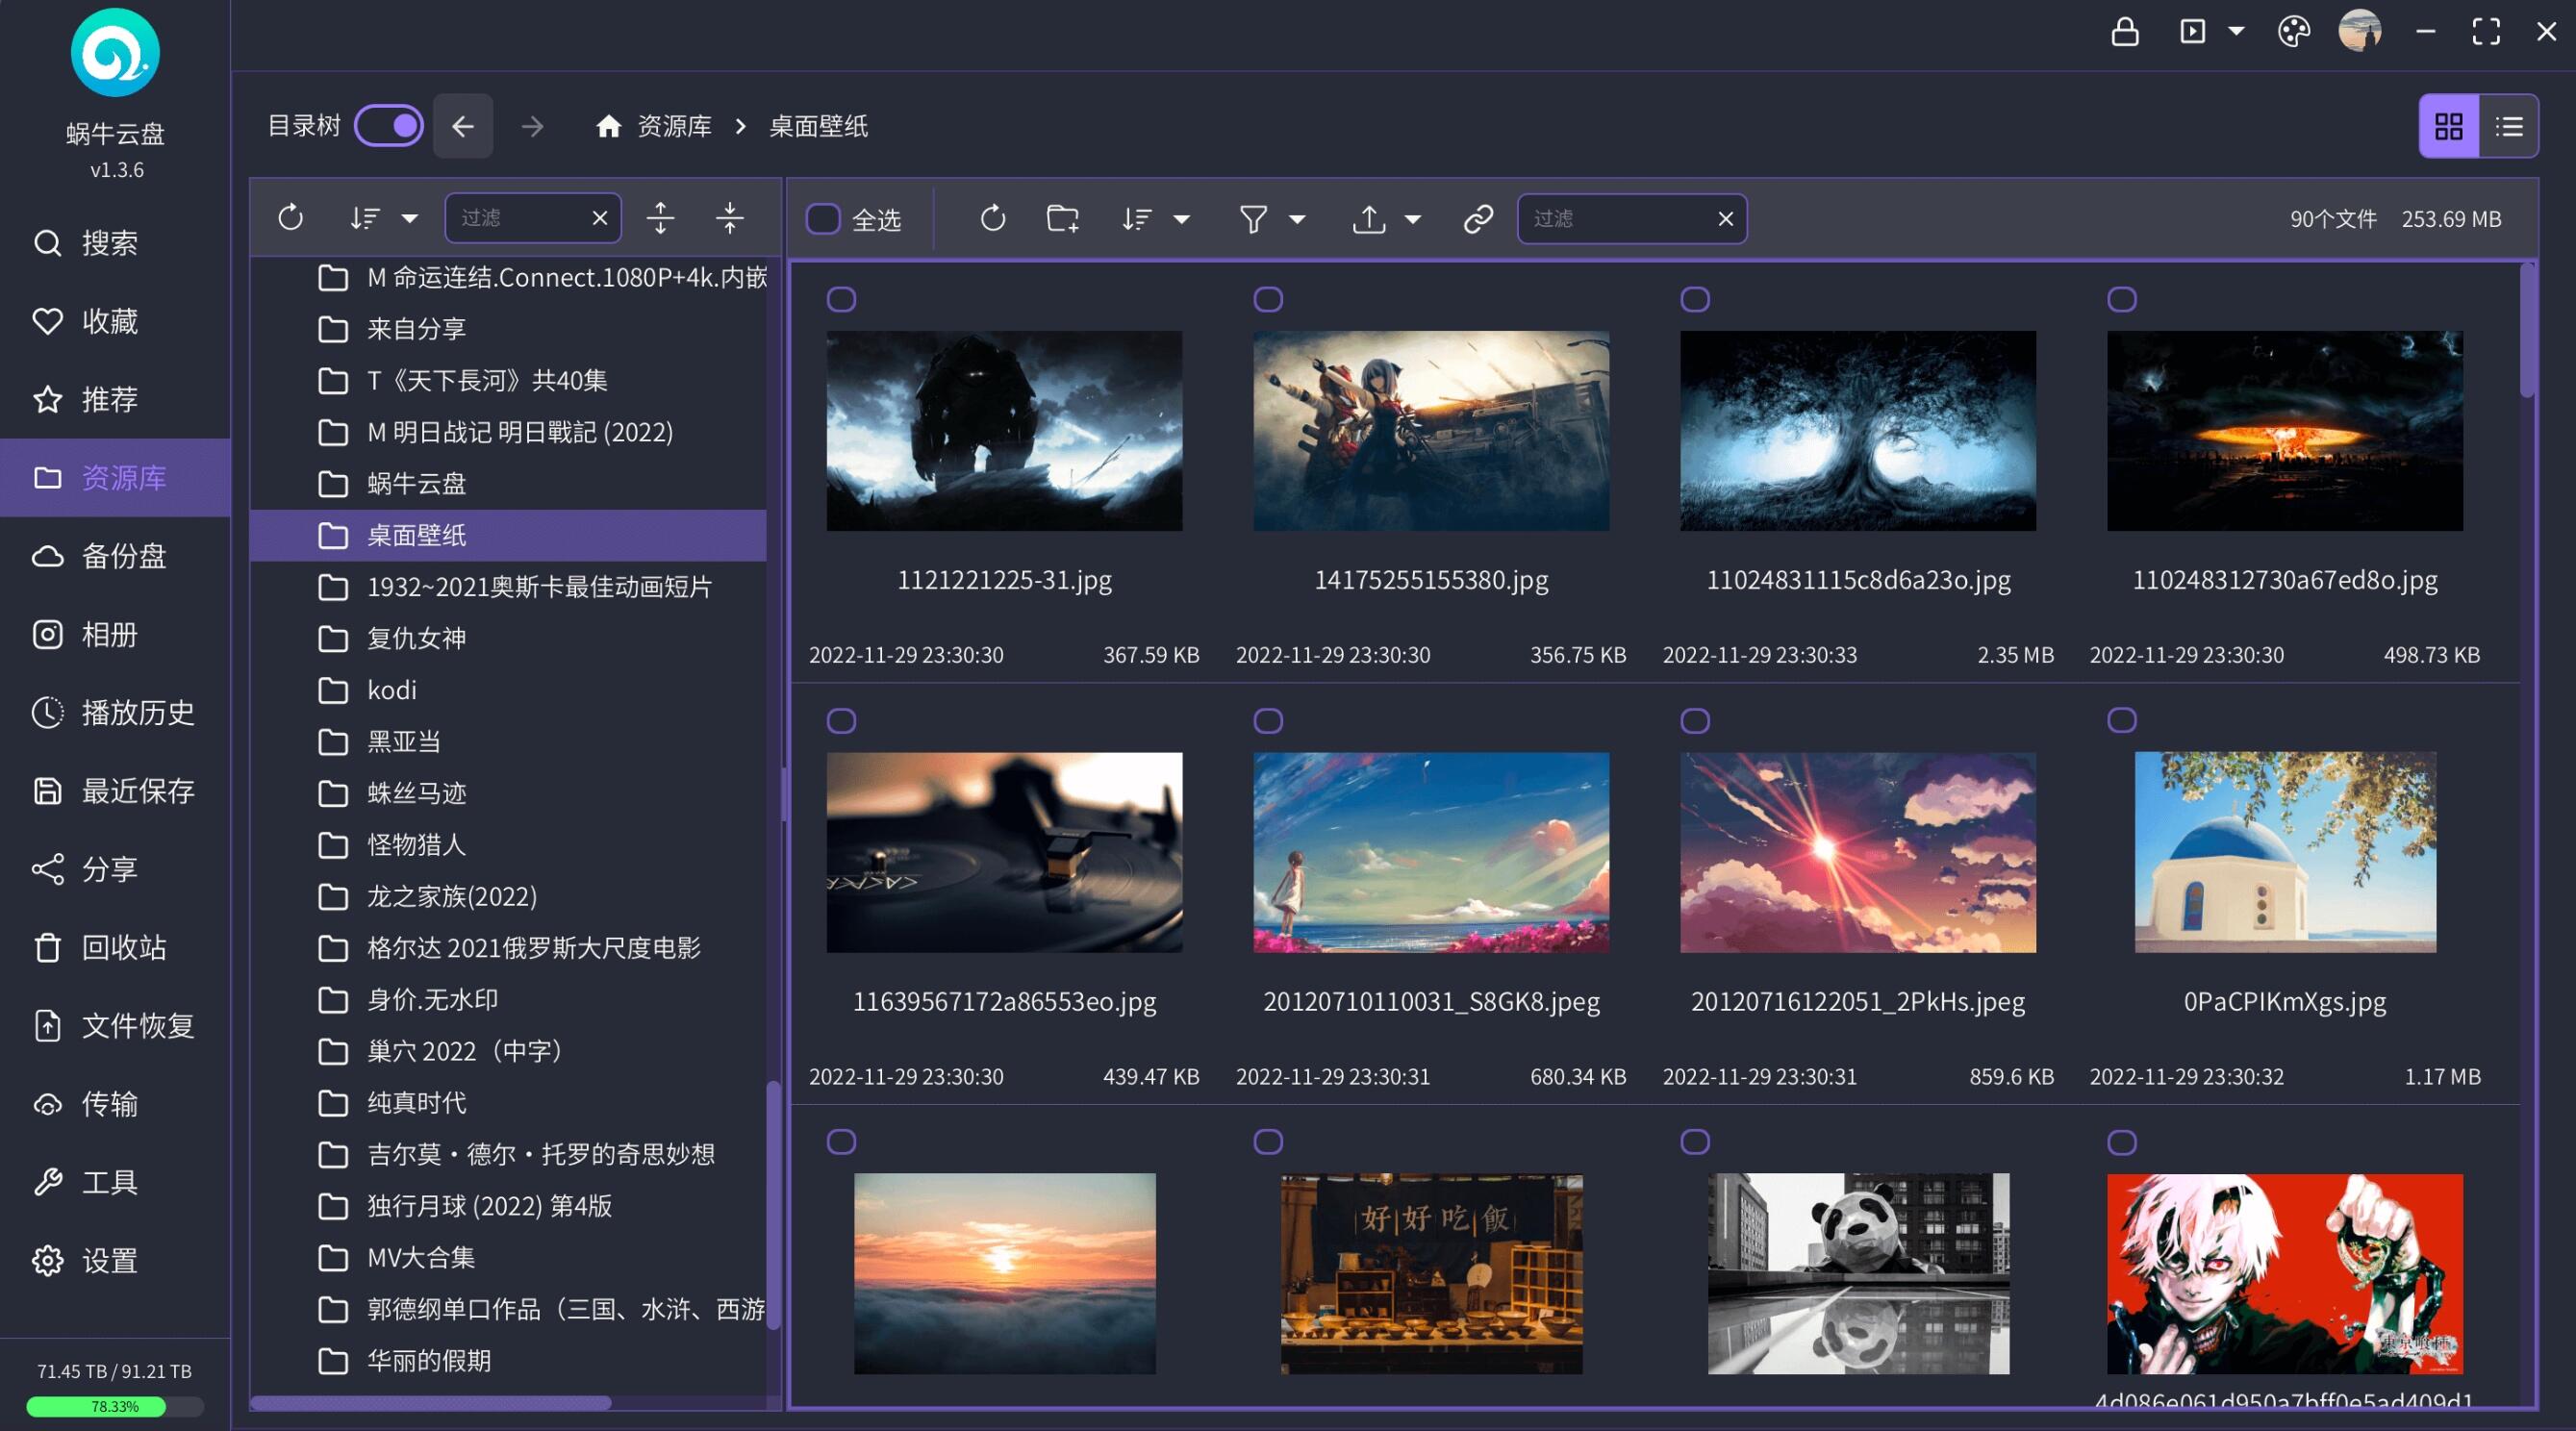Open the player dropdown arrow in title bar

point(2237,32)
